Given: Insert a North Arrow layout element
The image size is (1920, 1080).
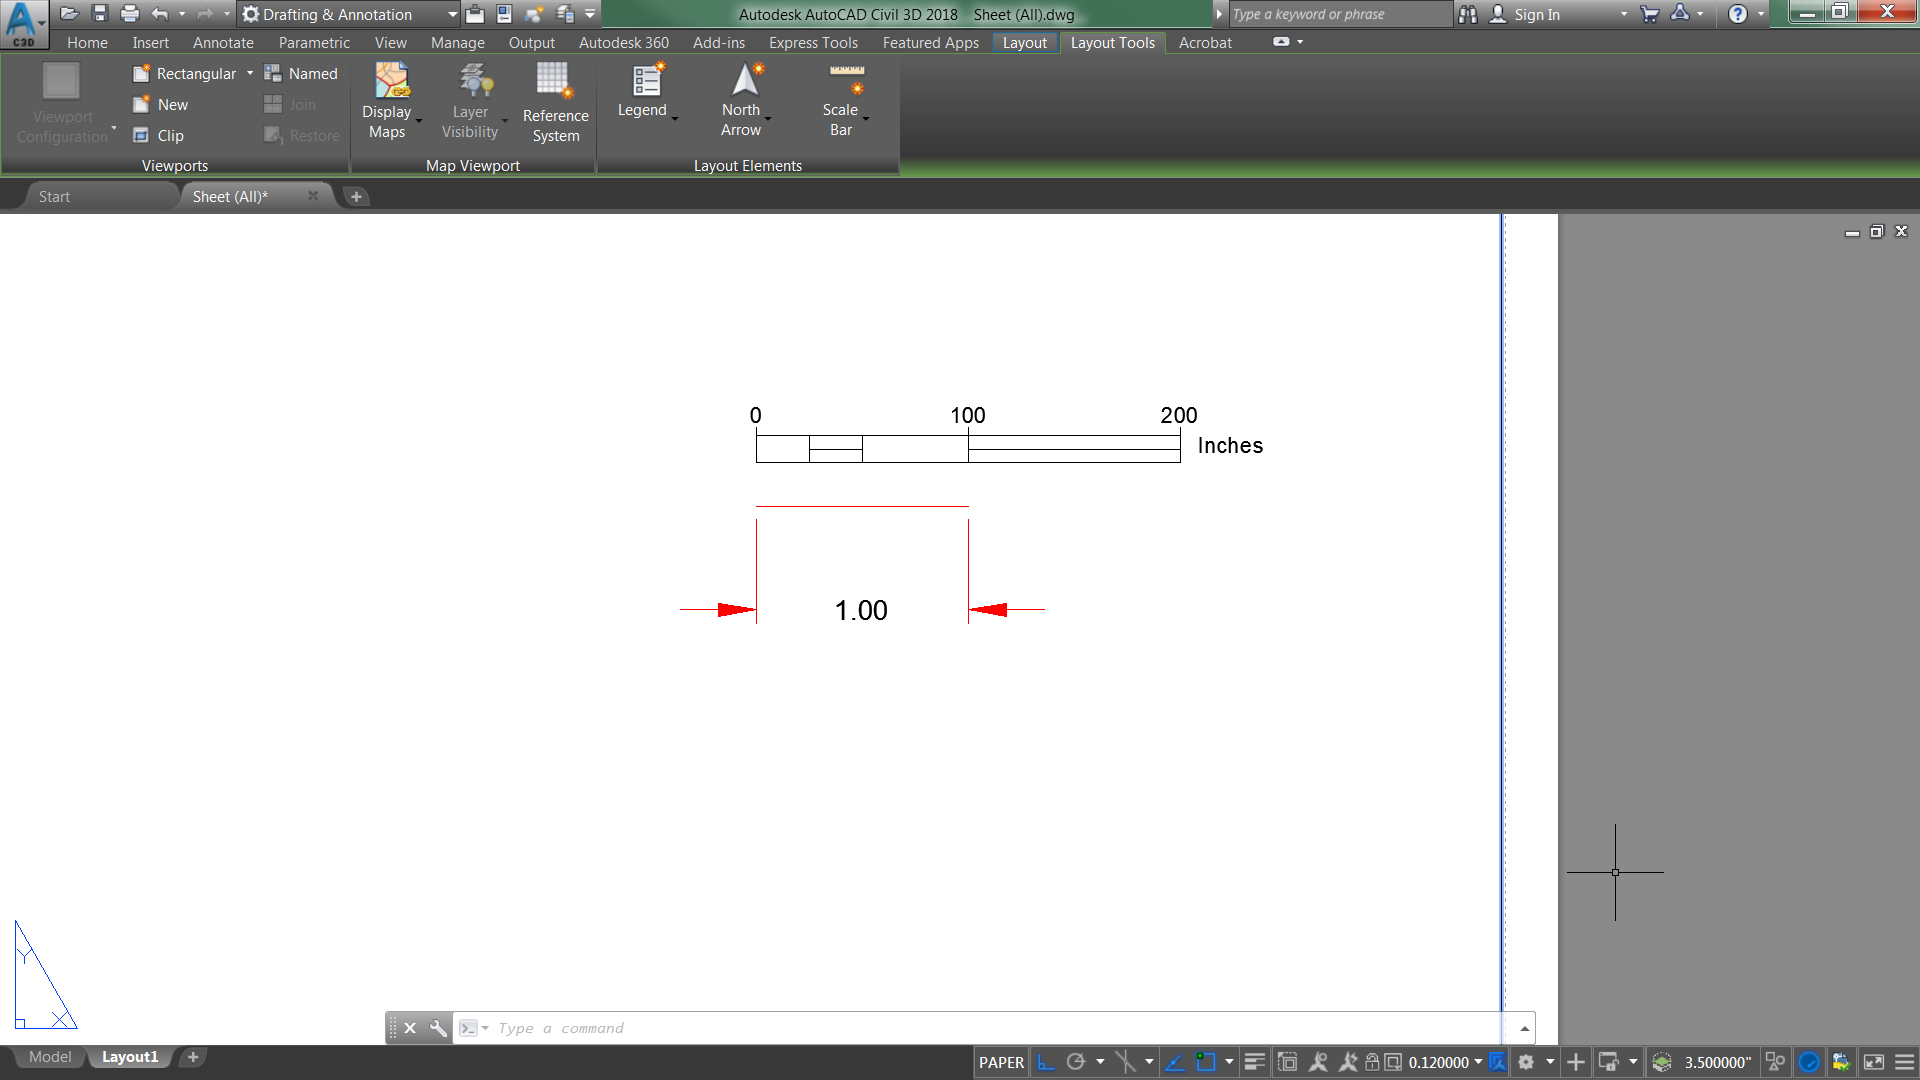Looking at the screenshot, I should click(742, 100).
